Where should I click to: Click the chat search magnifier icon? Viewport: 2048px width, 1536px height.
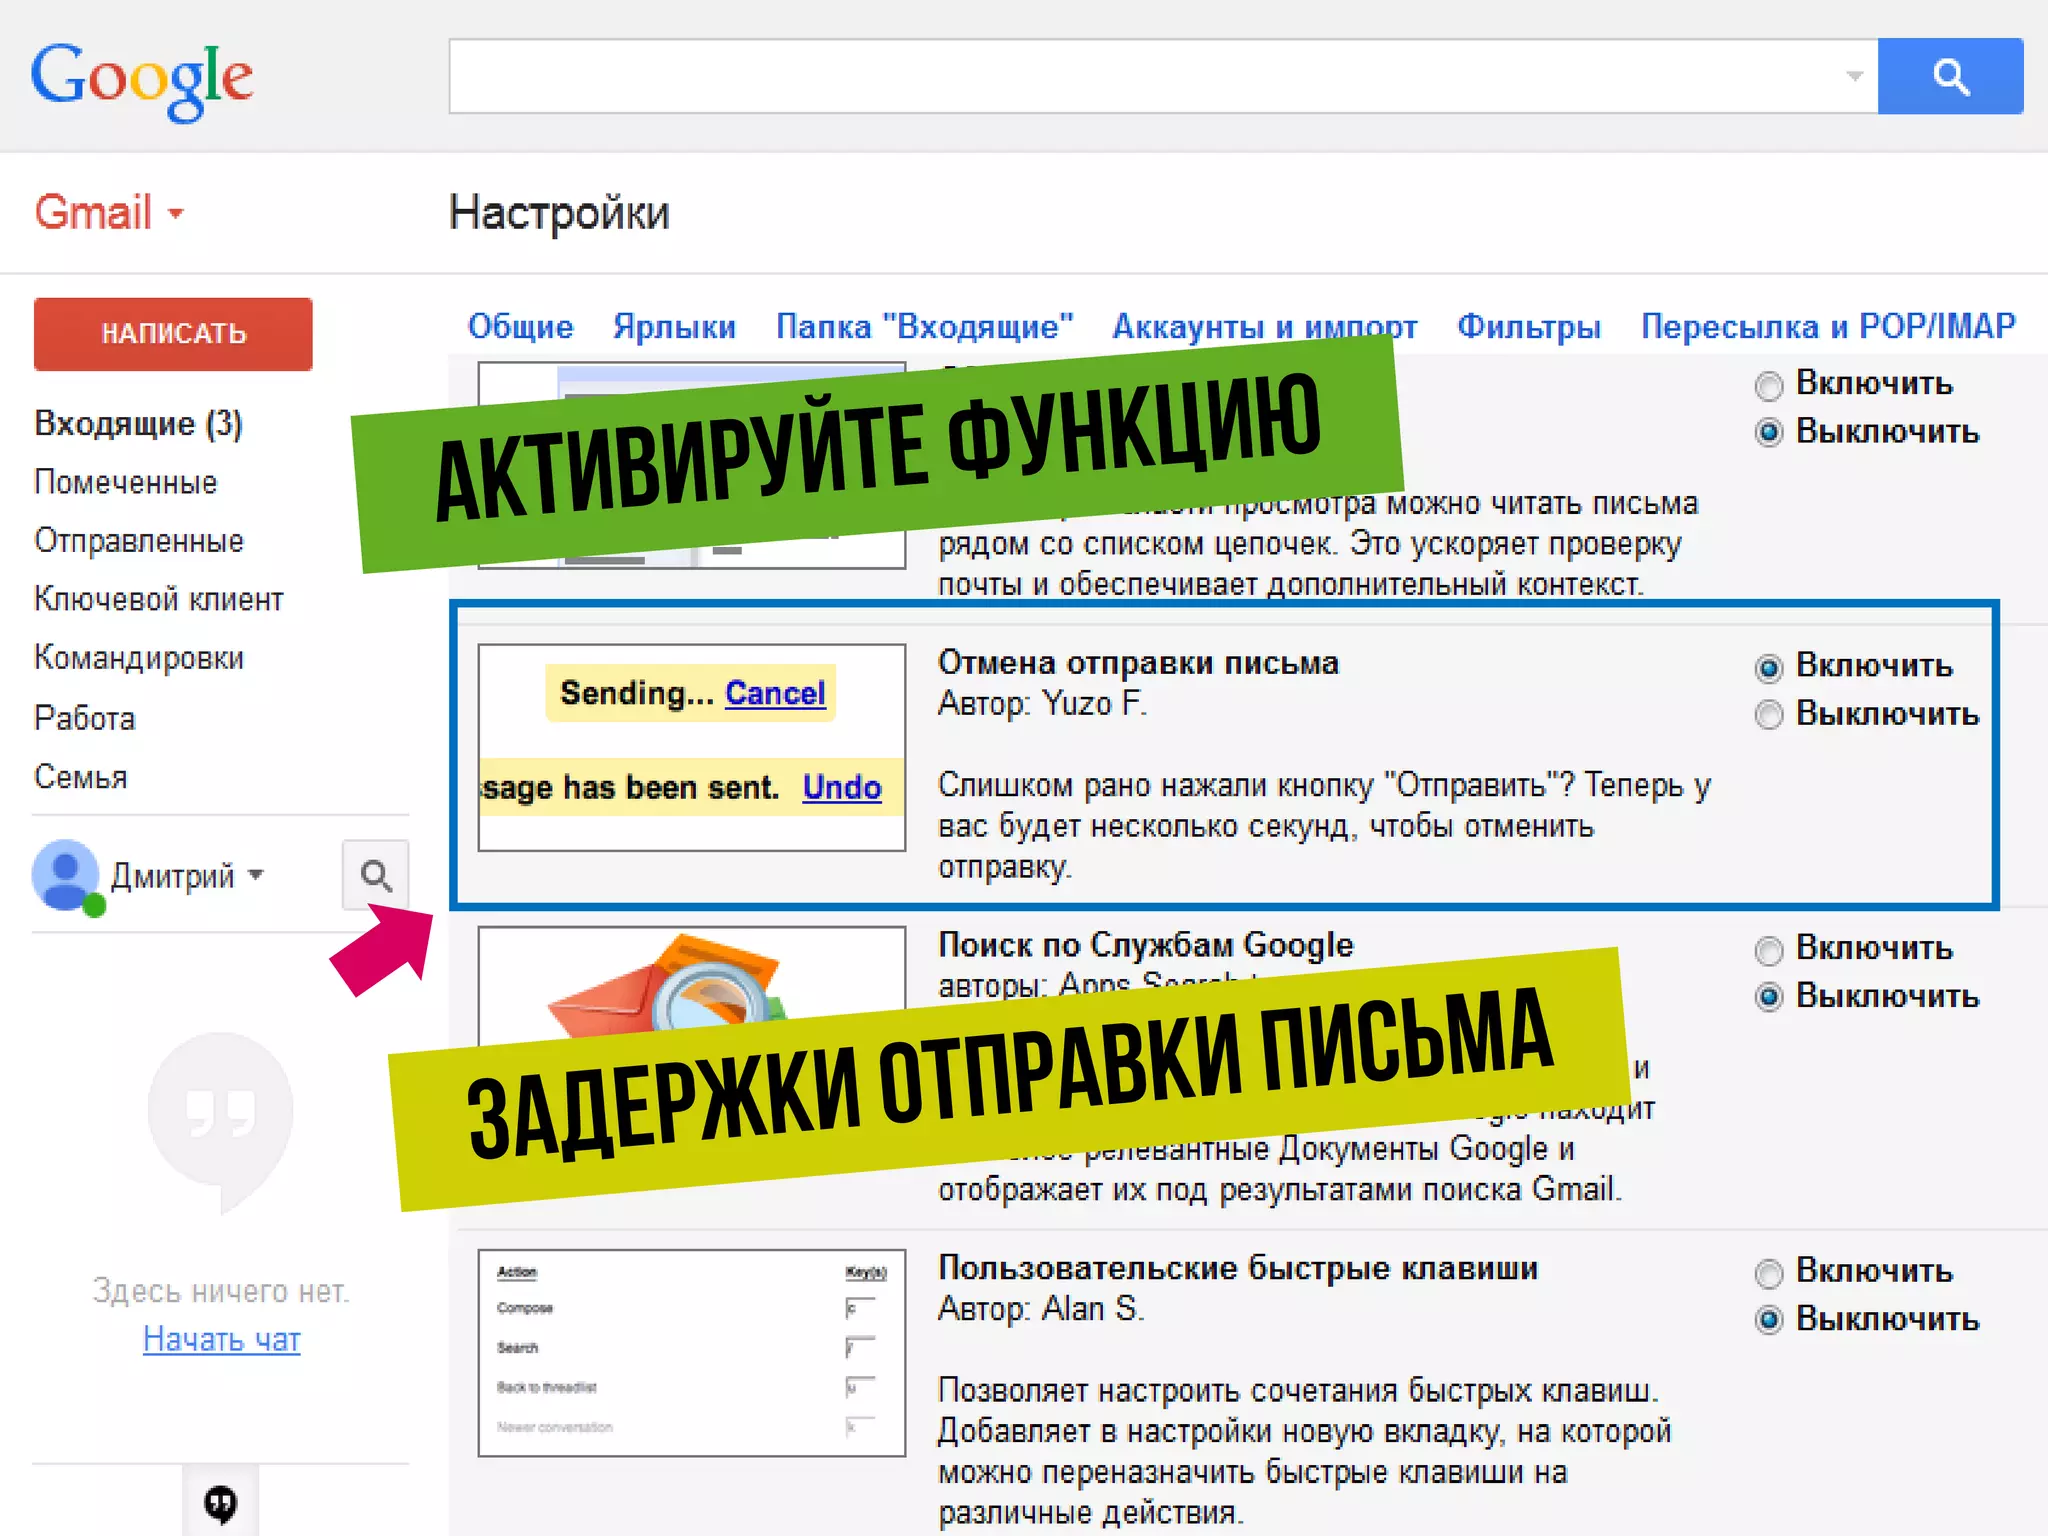[376, 875]
